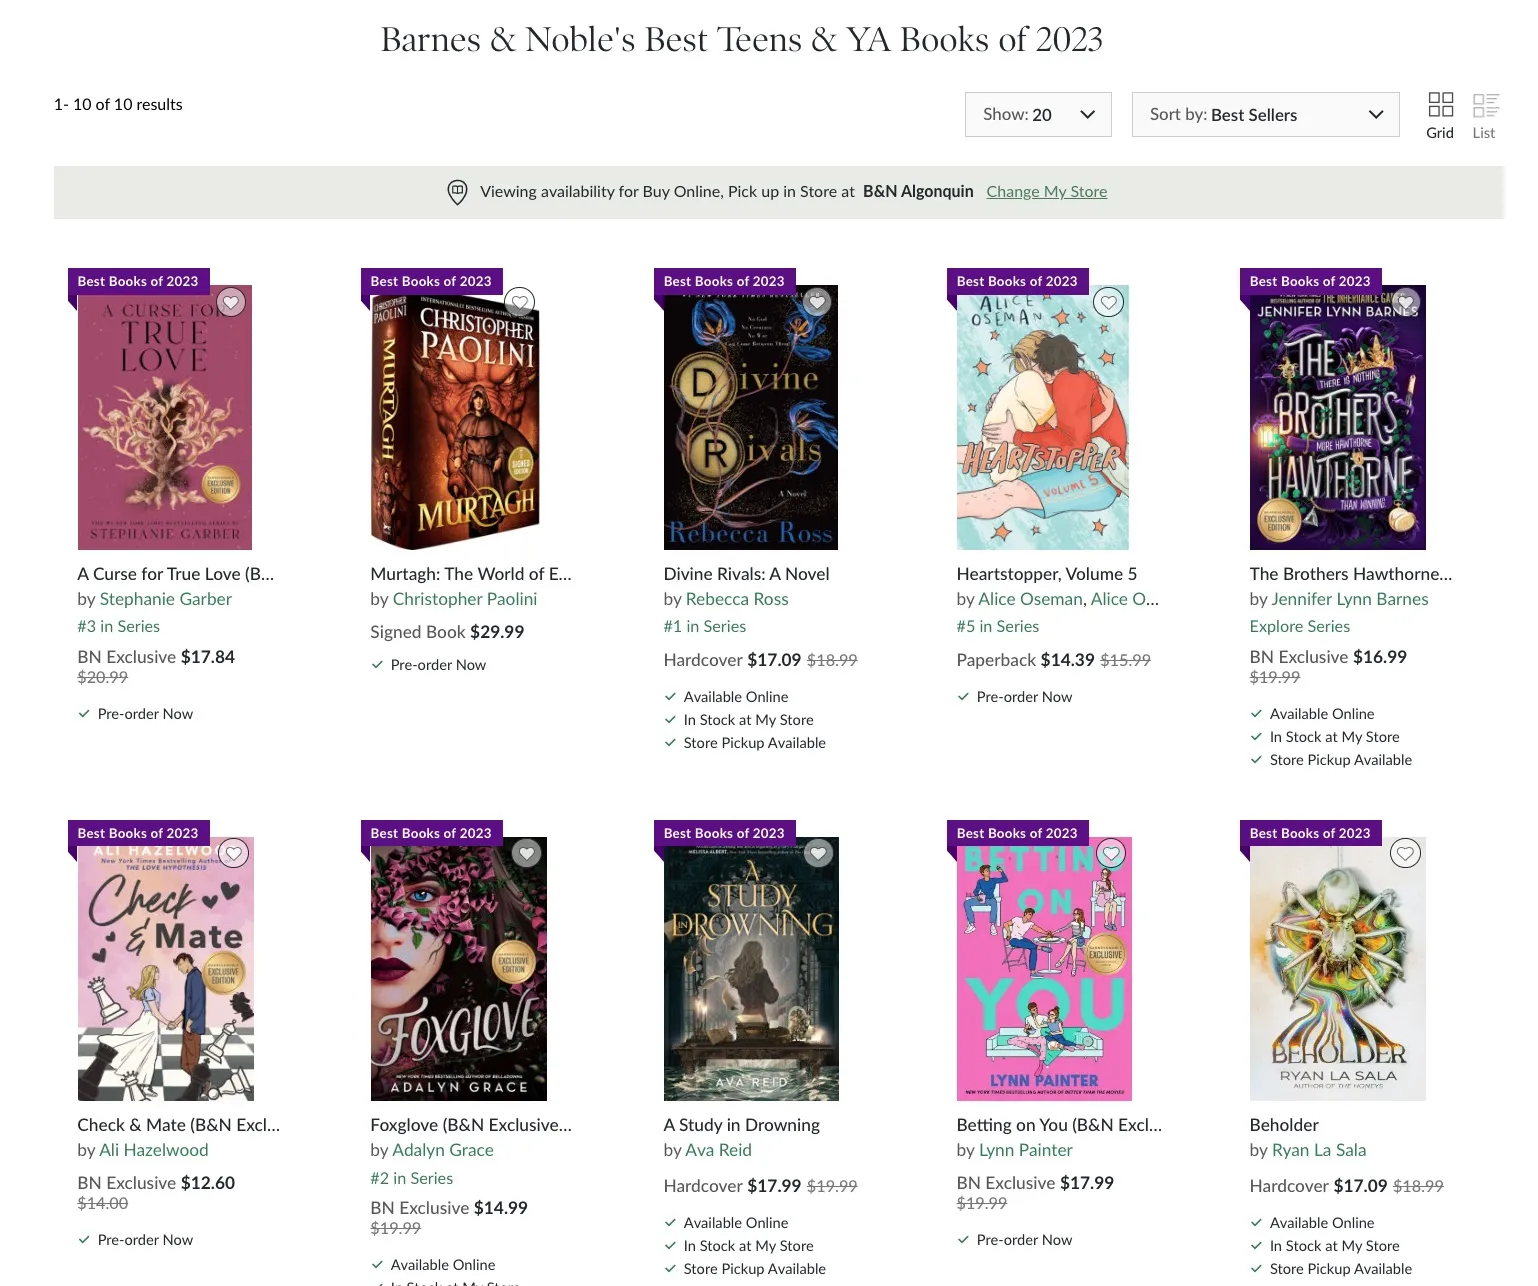
Task: Click Change My Store link
Action: click(x=1046, y=192)
